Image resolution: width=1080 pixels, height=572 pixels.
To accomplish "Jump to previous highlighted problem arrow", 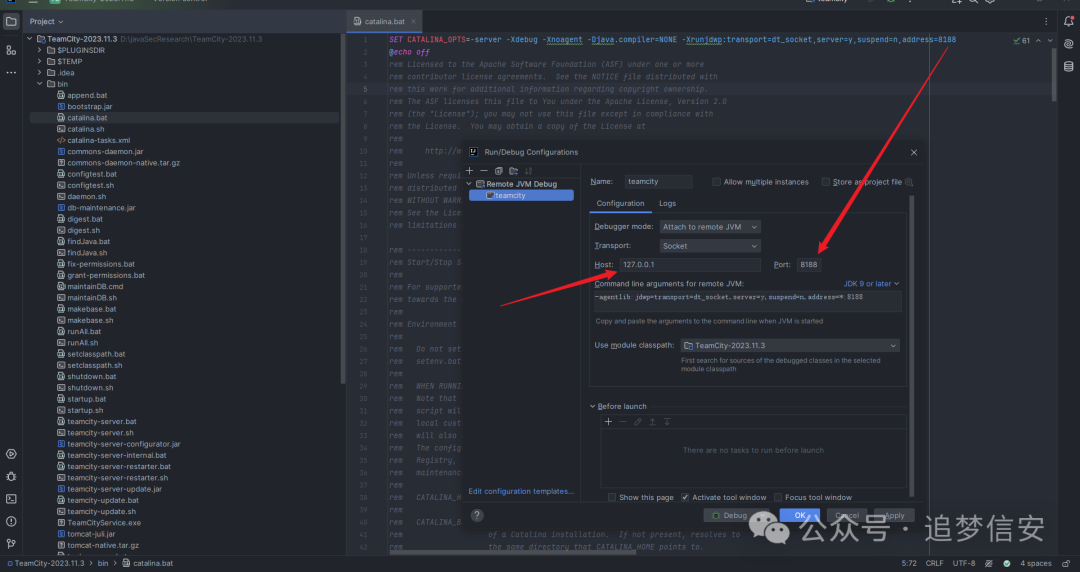I will click(x=1038, y=41).
